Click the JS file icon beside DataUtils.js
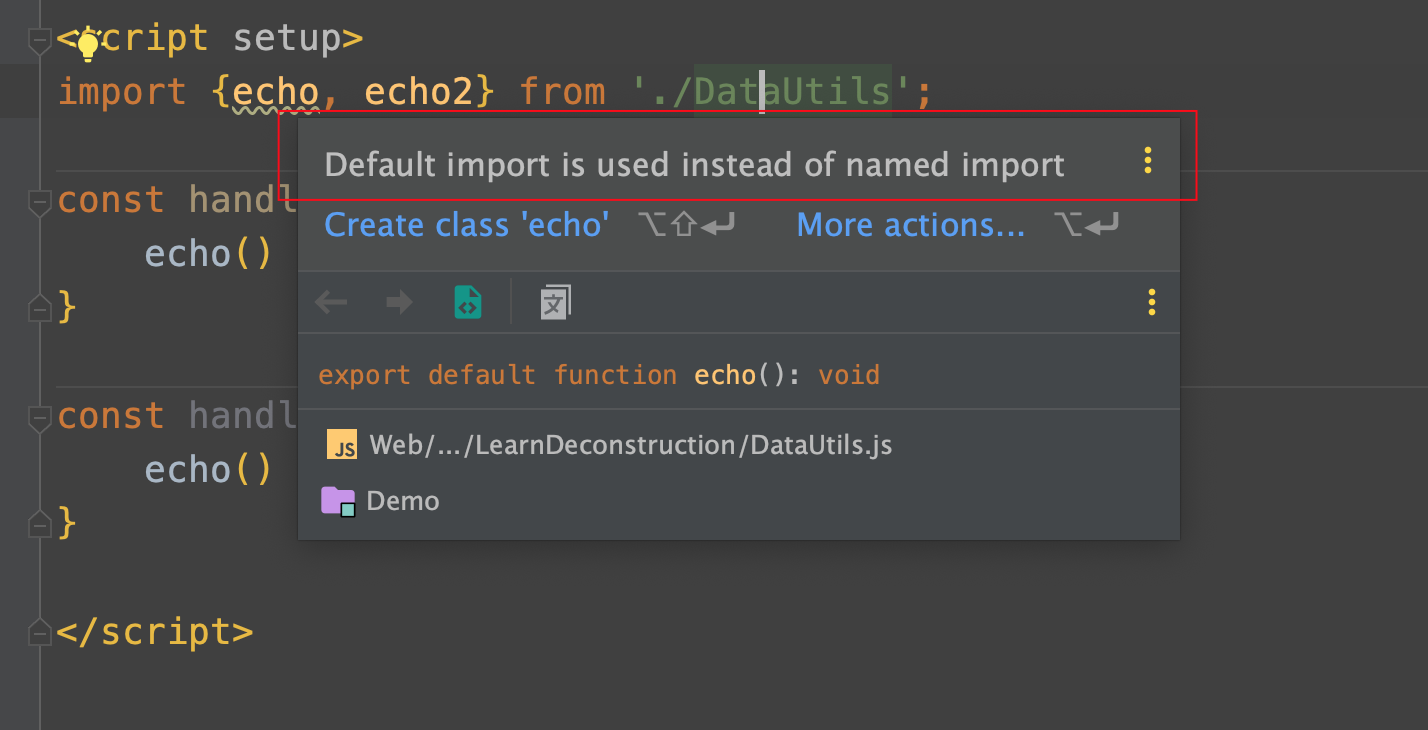The image size is (1428, 730). tap(342, 444)
